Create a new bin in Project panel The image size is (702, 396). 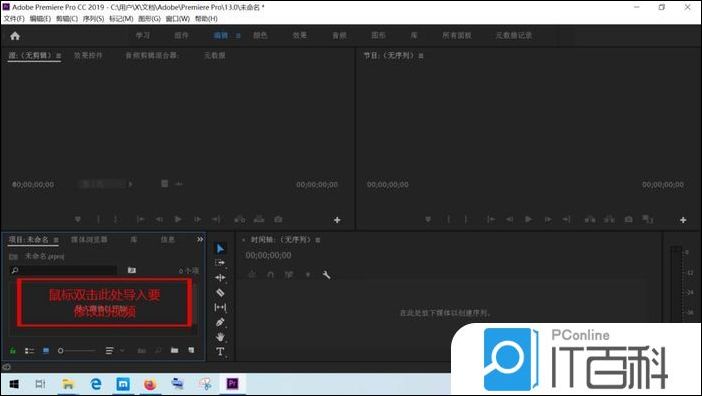point(175,350)
